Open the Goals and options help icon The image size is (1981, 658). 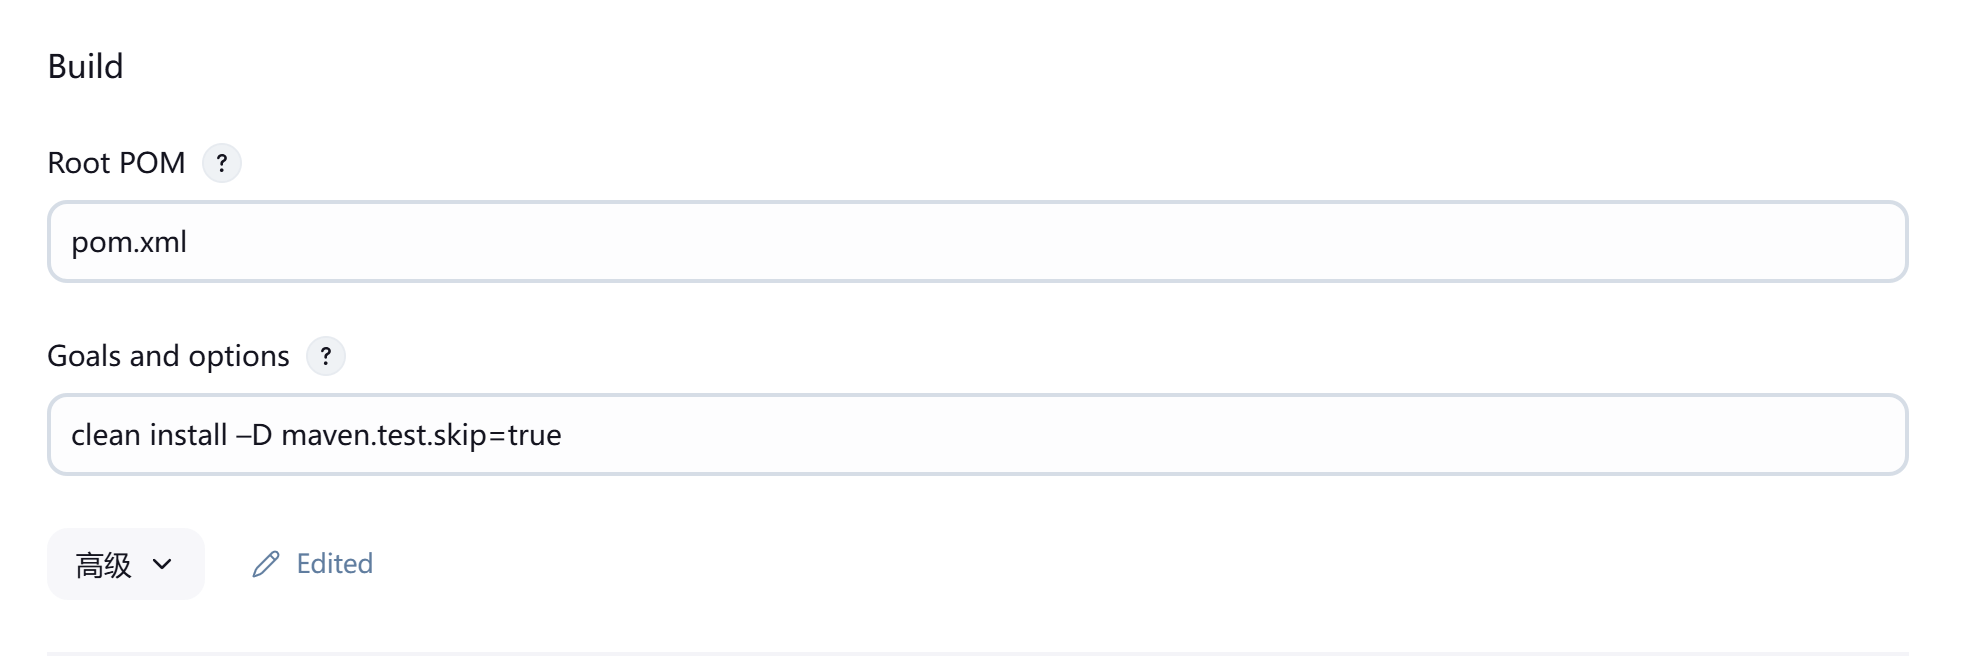coord(326,356)
